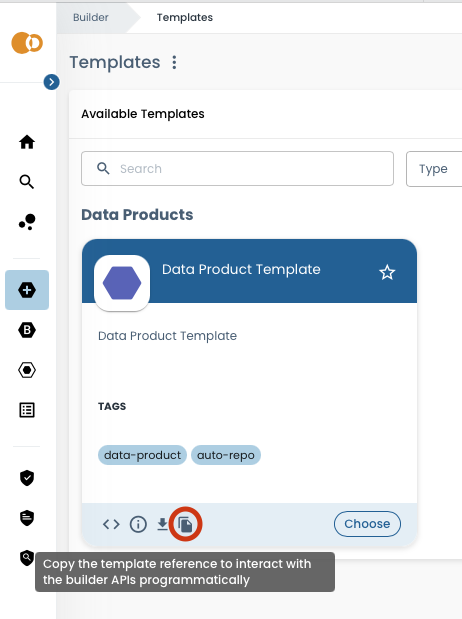
Task: Click the TAGS label on the card
Action: 112,406
